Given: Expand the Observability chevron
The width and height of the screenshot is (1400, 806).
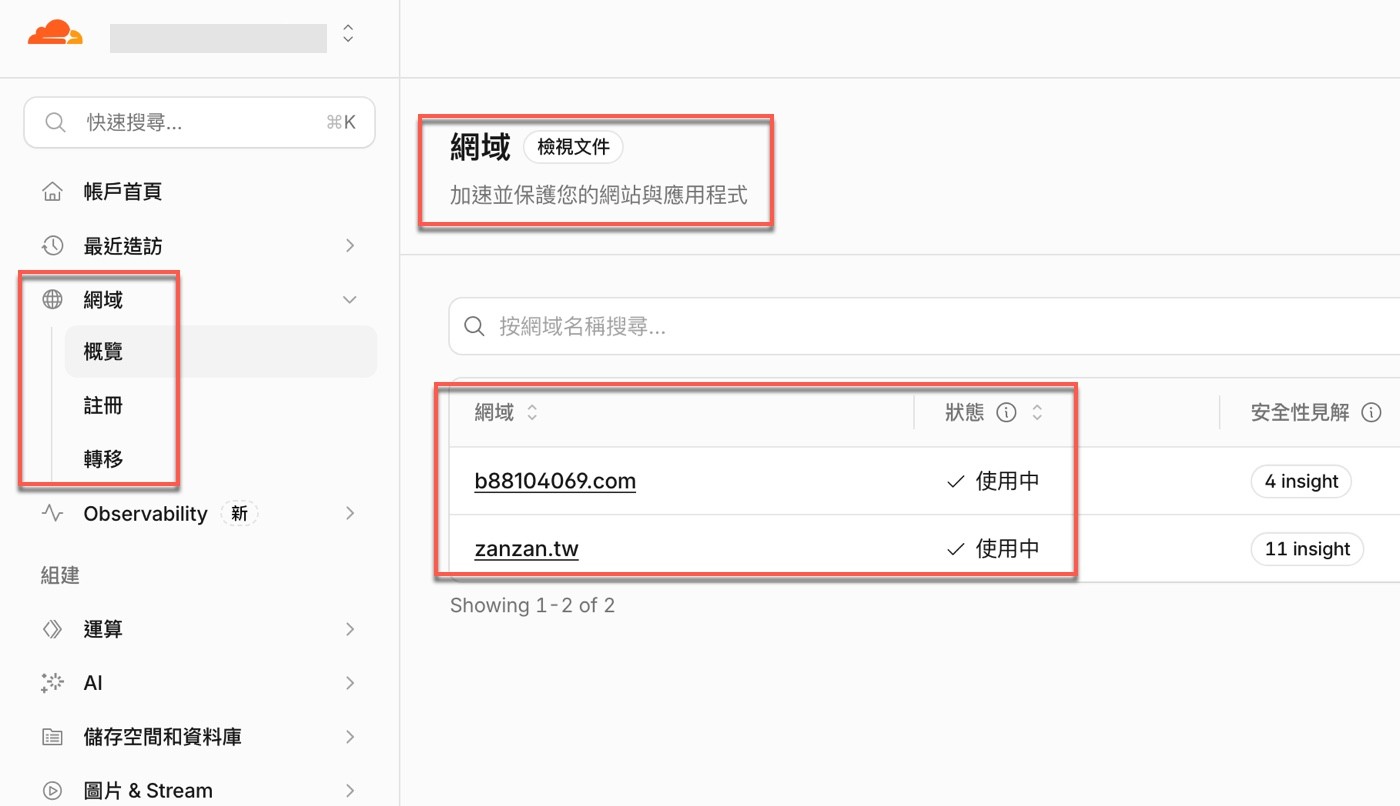Looking at the screenshot, I should [x=350, y=513].
